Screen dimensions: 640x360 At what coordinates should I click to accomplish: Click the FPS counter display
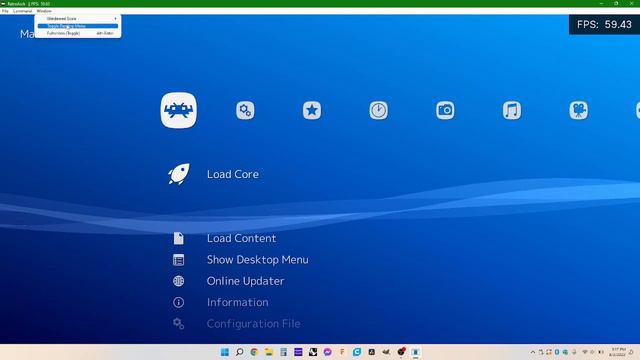pyautogui.click(x=604, y=24)
